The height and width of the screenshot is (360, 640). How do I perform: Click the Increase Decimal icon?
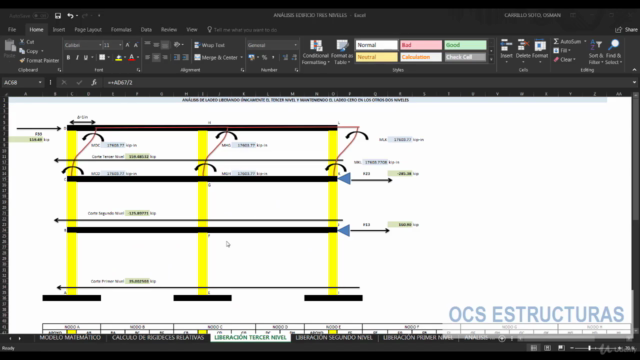(285, 58)
